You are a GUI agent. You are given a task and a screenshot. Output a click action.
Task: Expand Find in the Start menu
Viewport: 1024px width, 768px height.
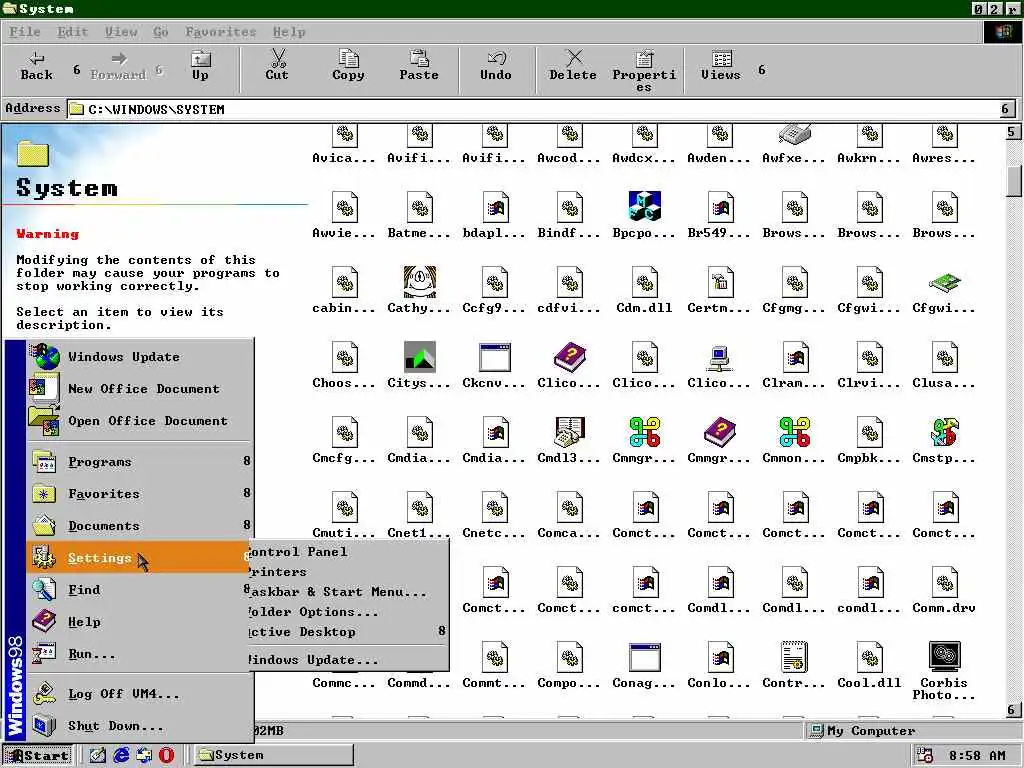click(139, 590)
